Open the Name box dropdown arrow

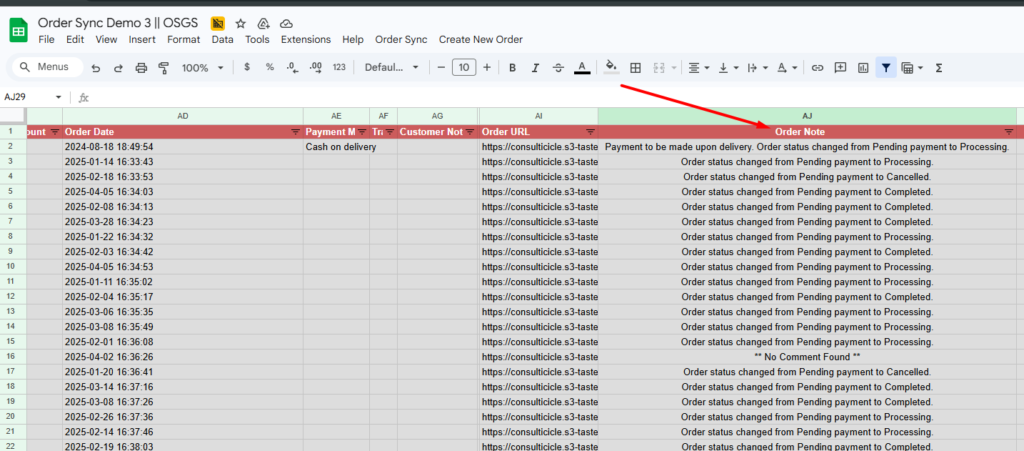point(58,97)
